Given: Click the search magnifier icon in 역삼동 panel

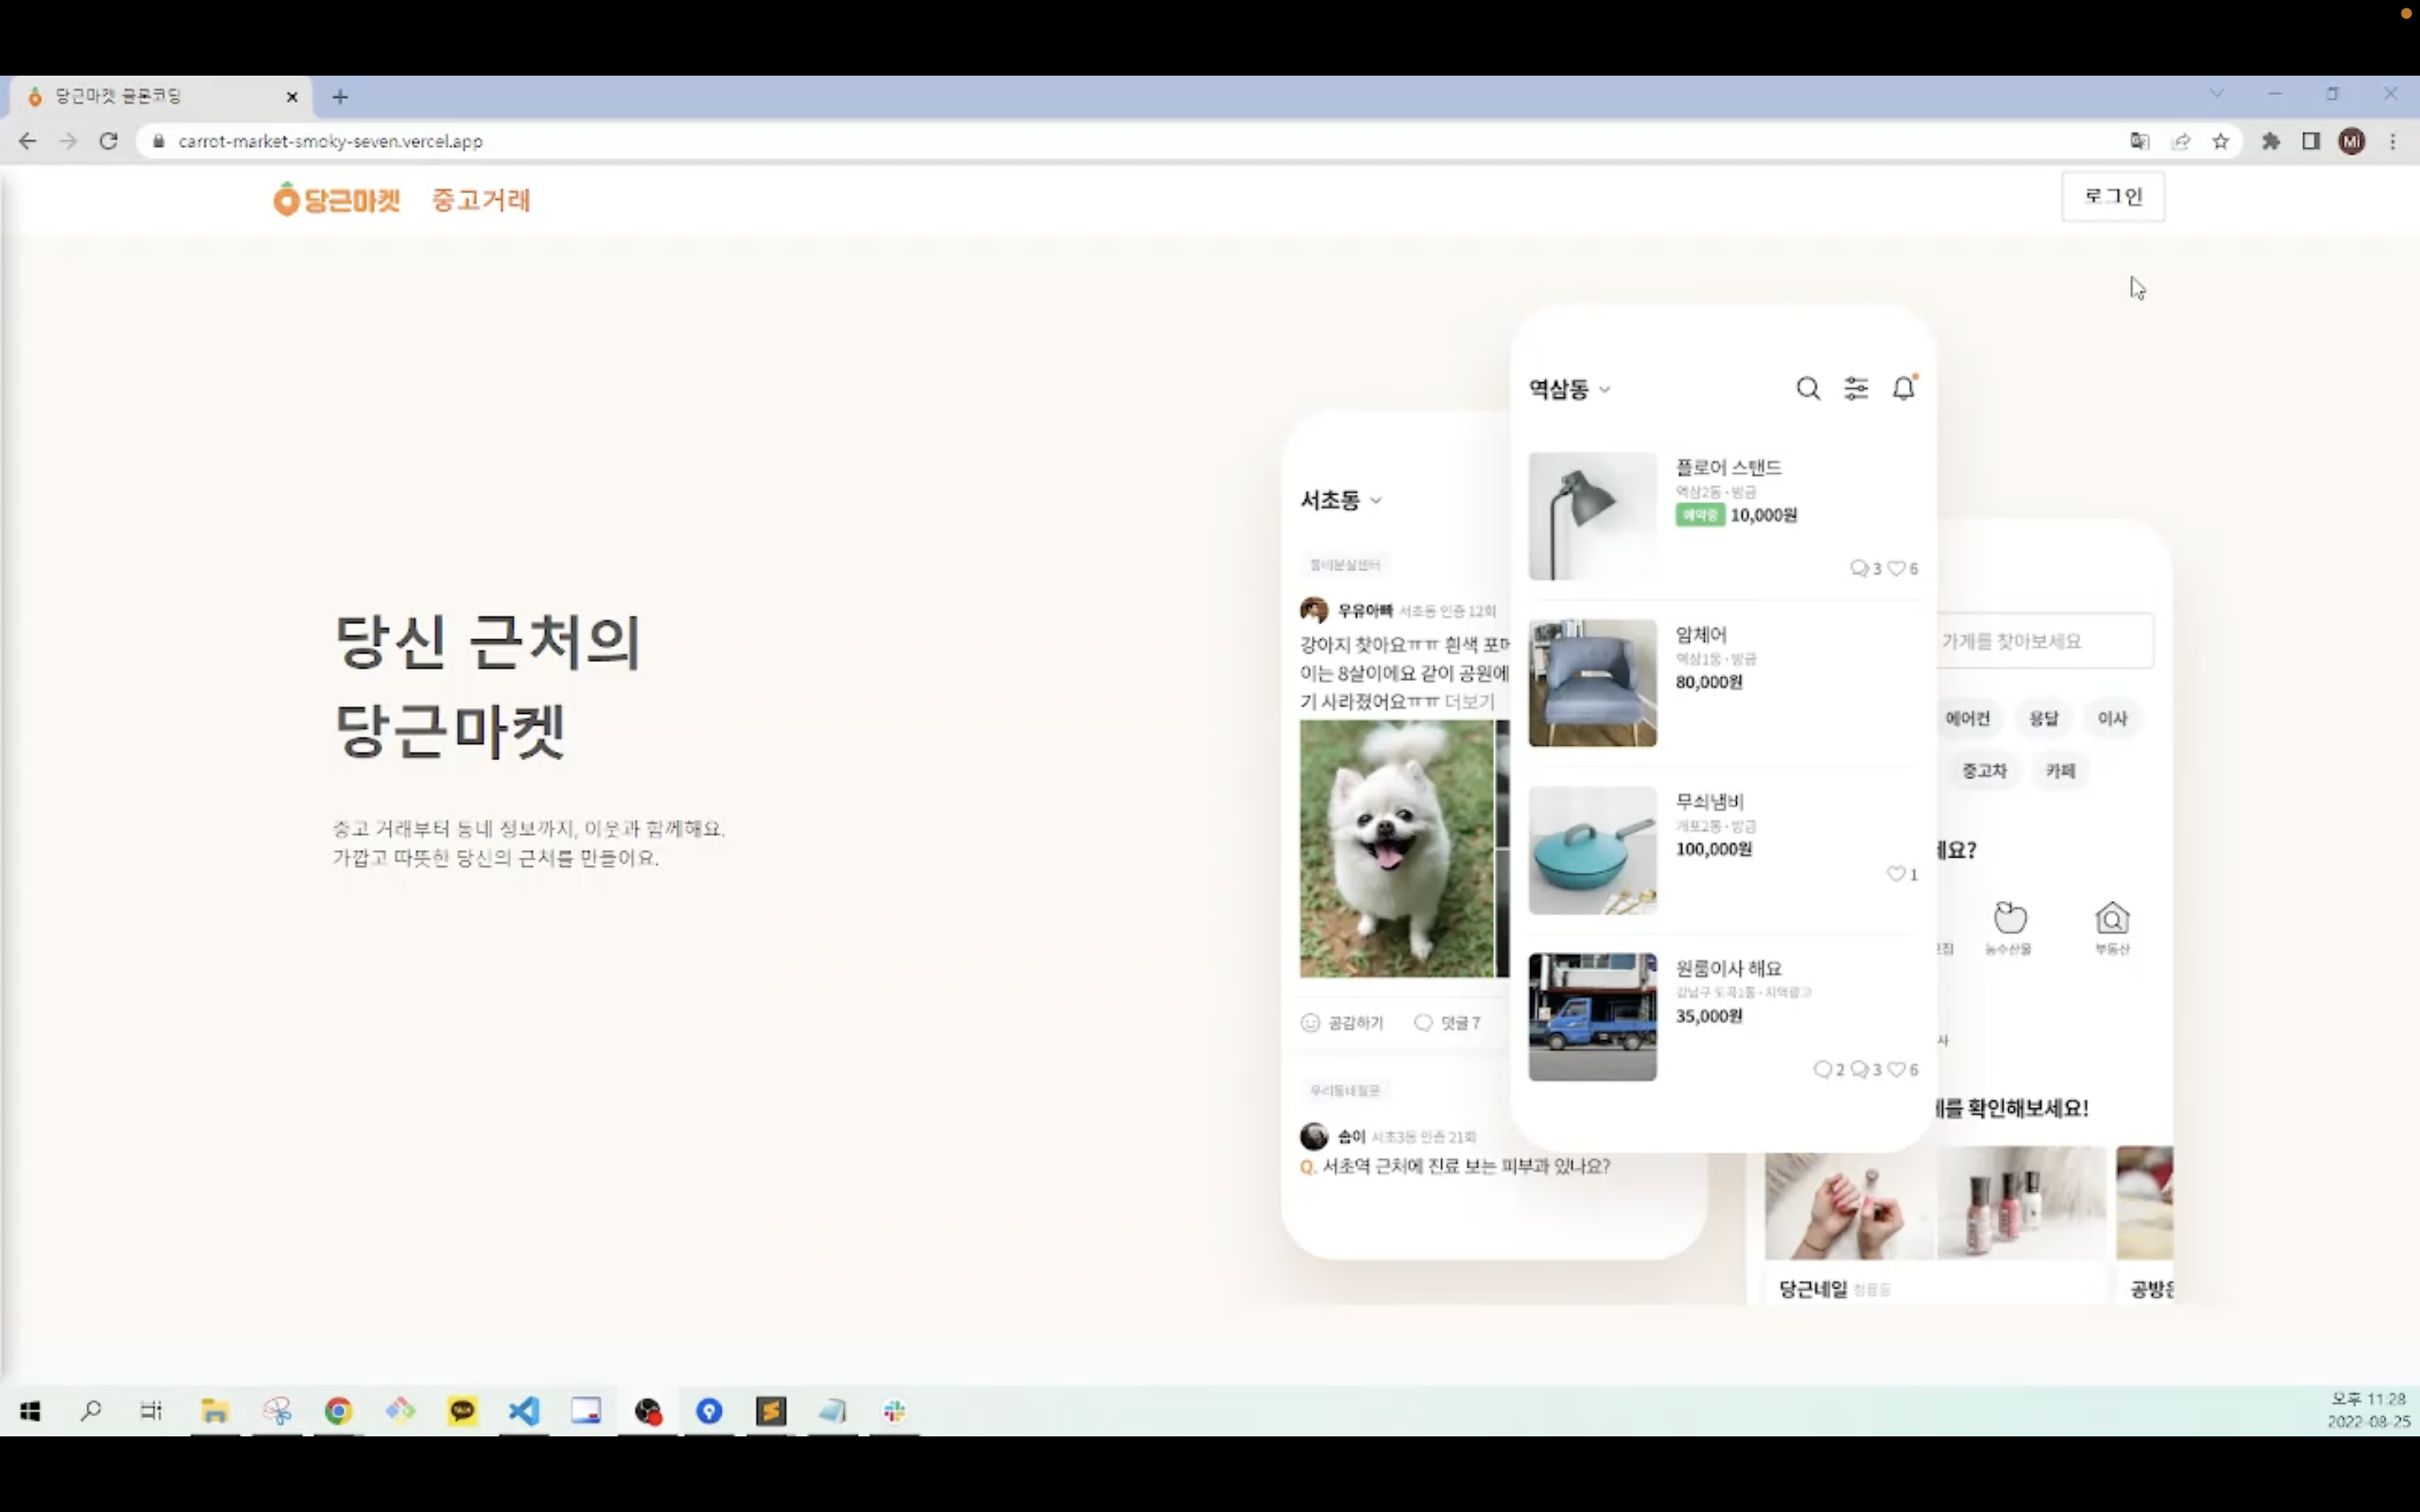Looking at the screenshot, I should click(1807, 388).
